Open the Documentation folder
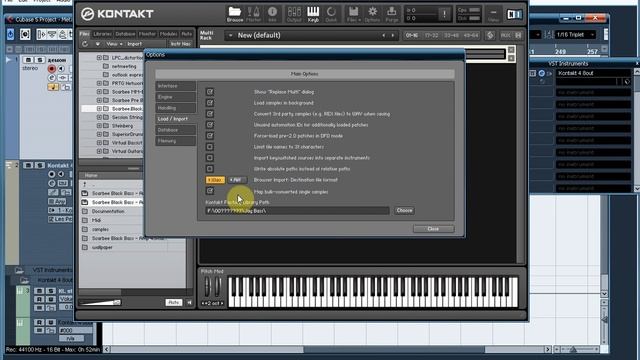Image resolution: width=640 pixels, height=360 pixels. point(108,211)
